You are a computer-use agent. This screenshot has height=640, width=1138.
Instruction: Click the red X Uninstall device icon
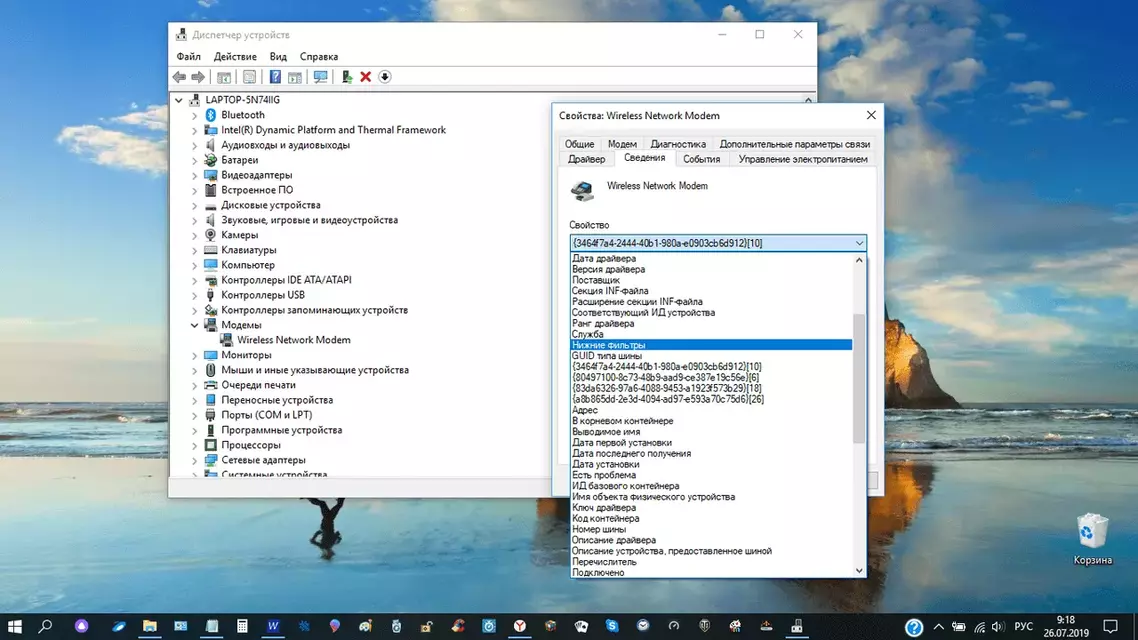[366, 77]
